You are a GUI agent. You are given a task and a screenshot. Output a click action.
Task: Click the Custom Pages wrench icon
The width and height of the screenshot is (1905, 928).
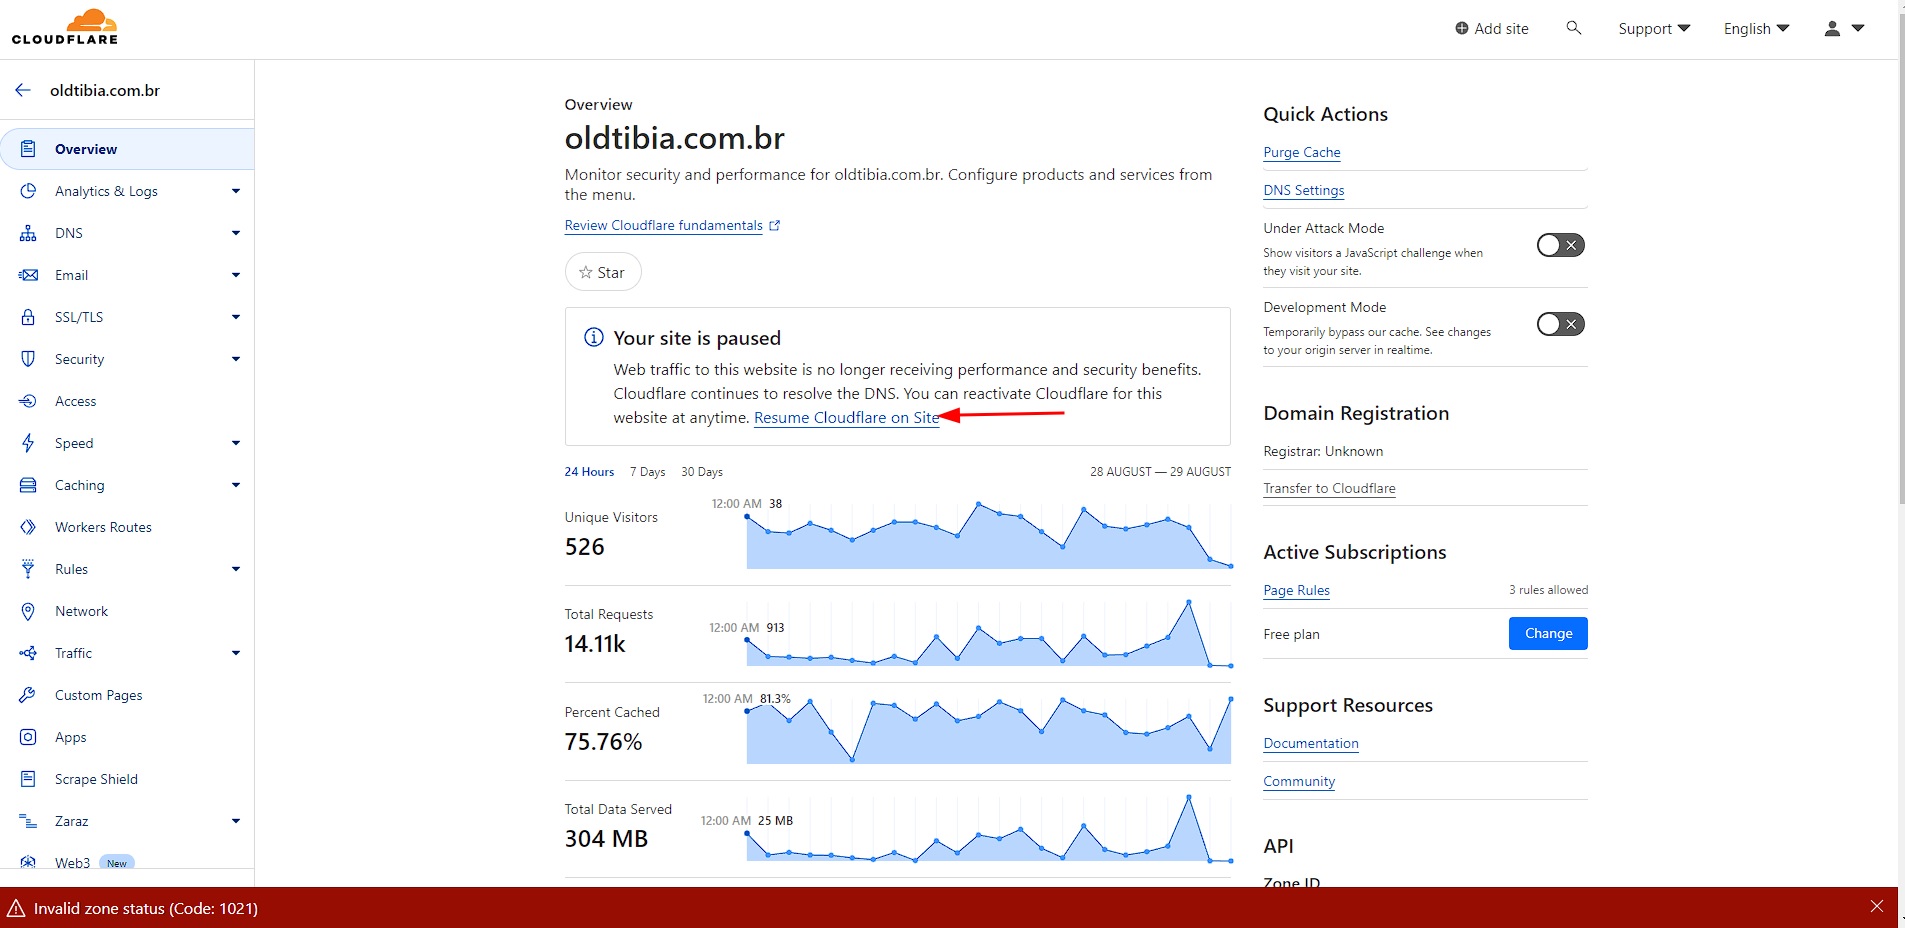[x=28, y=695]
